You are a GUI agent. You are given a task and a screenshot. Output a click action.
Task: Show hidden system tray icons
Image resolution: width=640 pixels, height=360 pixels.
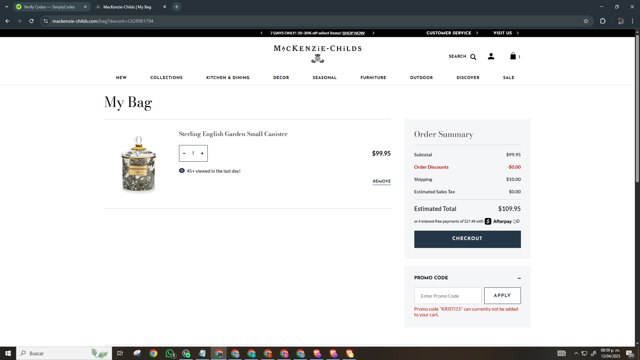pos(576,353)
